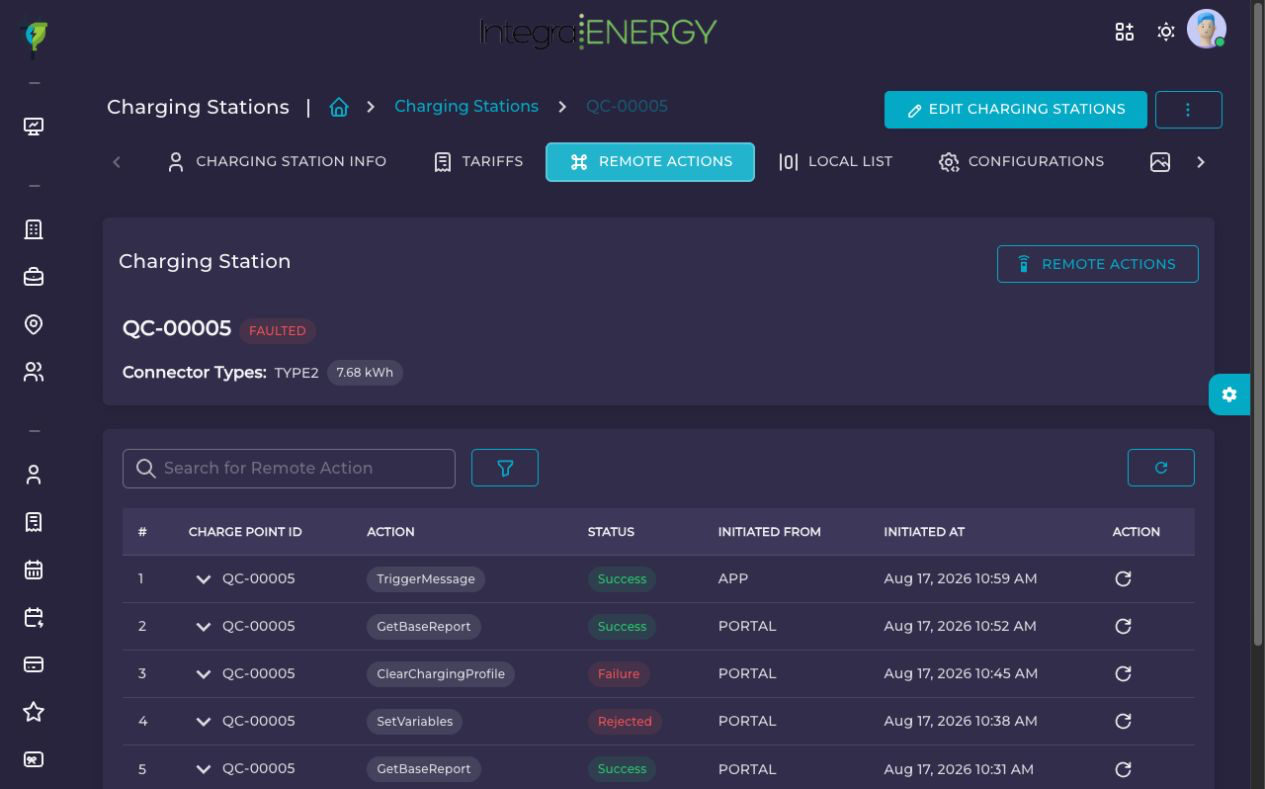The width and height of the screenshot is (1265, 789).
Task: Retry the TriggerMessage action in row 1
Action: [x=1123, y=579]
